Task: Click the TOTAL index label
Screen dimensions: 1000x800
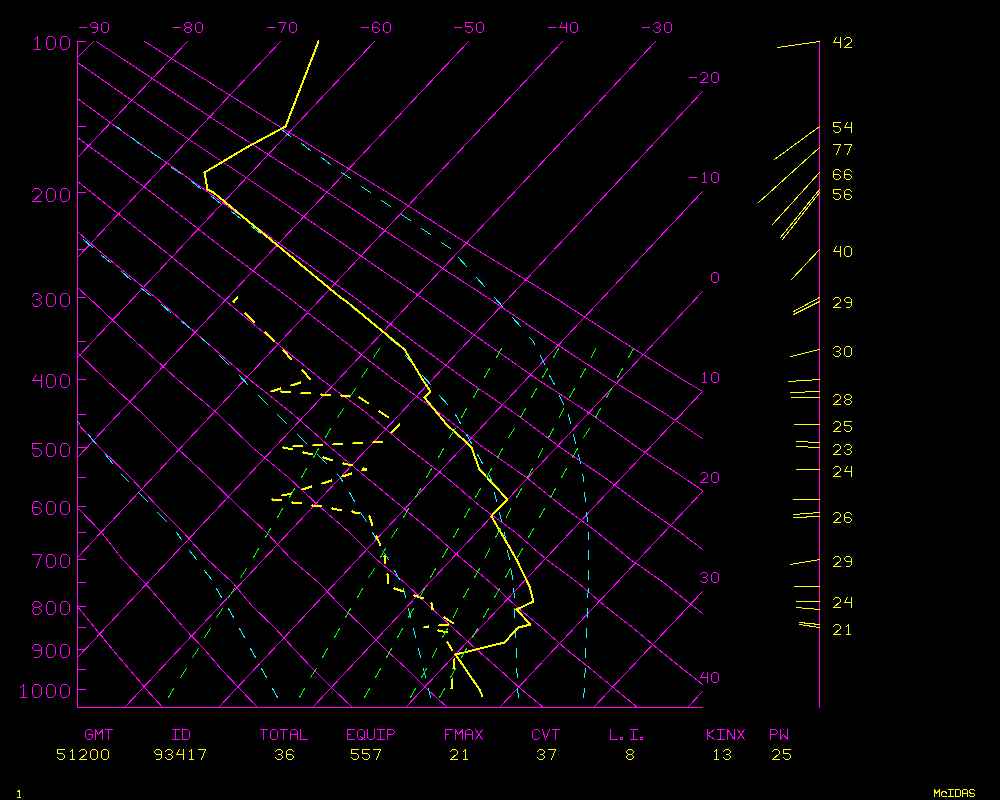Action: (x=284, y=735)
